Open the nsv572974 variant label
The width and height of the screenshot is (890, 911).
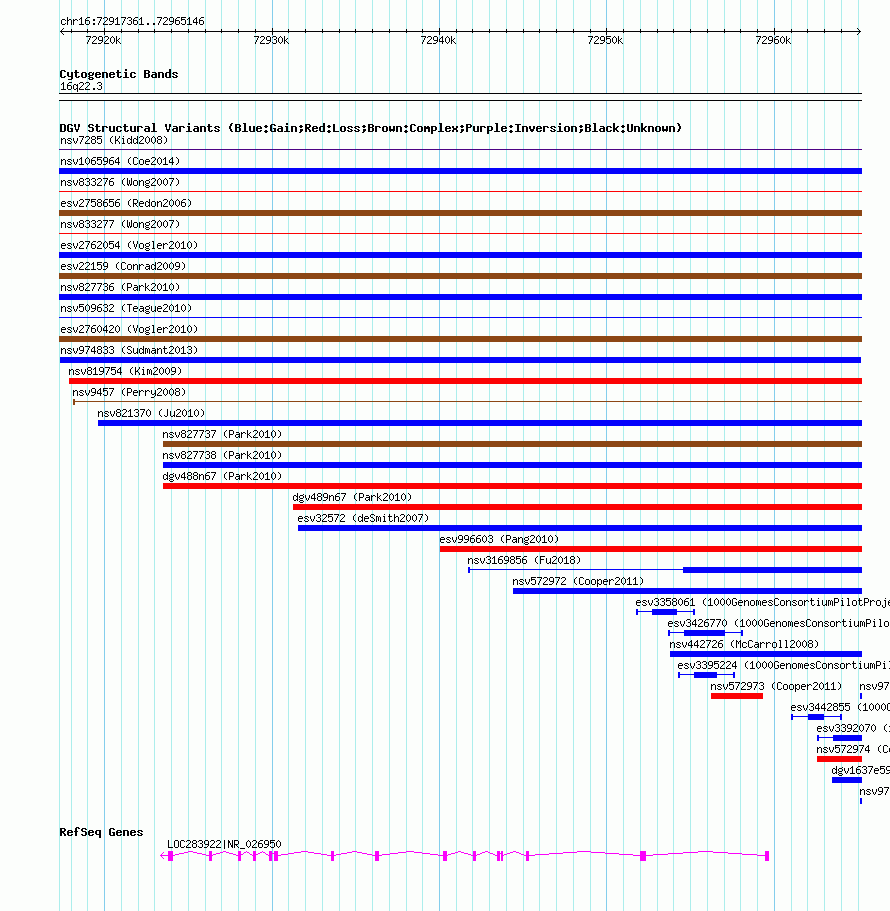point(853,749)
